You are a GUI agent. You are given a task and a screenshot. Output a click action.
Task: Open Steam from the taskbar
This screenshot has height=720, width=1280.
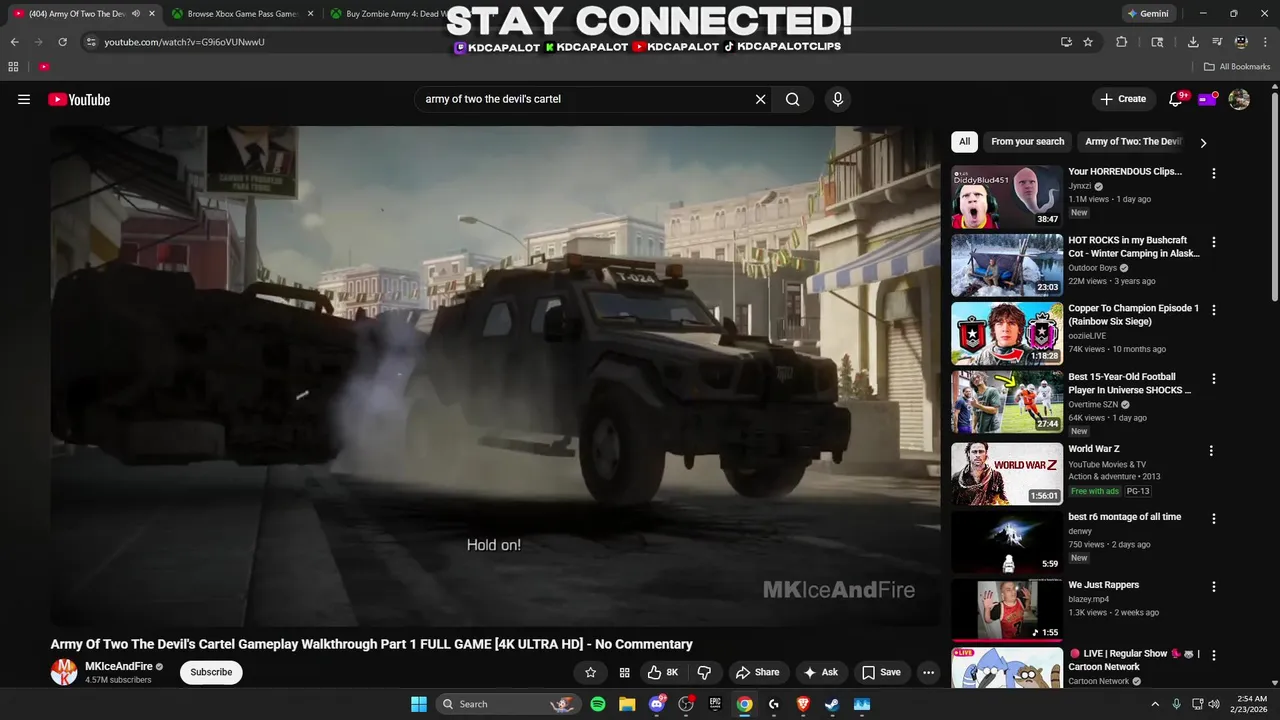click(832, 704)
